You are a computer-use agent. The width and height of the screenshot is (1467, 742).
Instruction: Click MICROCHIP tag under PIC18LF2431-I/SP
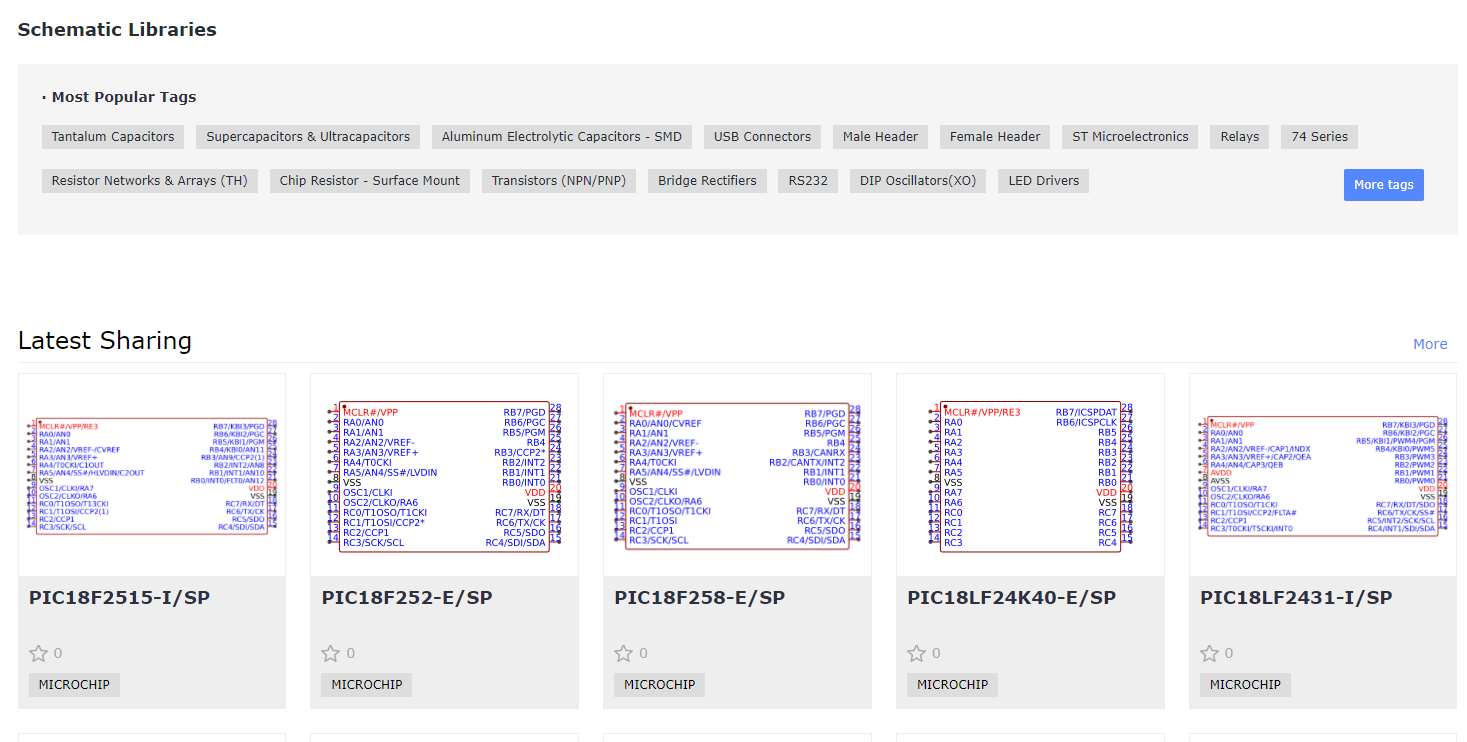(1245, 685)
